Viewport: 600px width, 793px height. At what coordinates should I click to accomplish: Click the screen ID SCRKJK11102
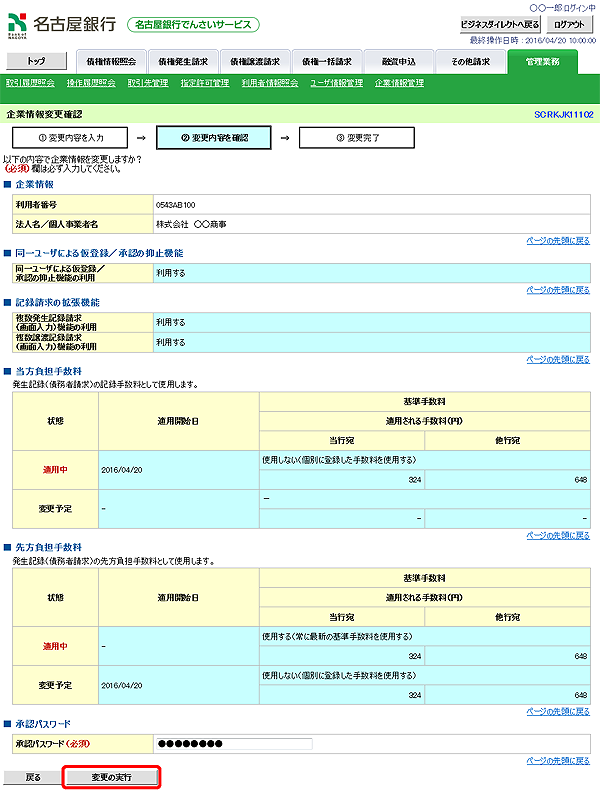pos(564,115)
